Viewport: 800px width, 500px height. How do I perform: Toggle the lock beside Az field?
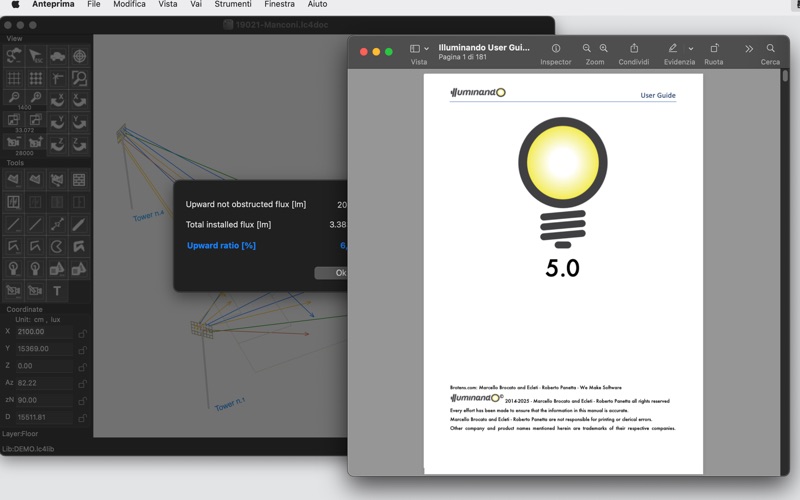[x=82, y=384]
